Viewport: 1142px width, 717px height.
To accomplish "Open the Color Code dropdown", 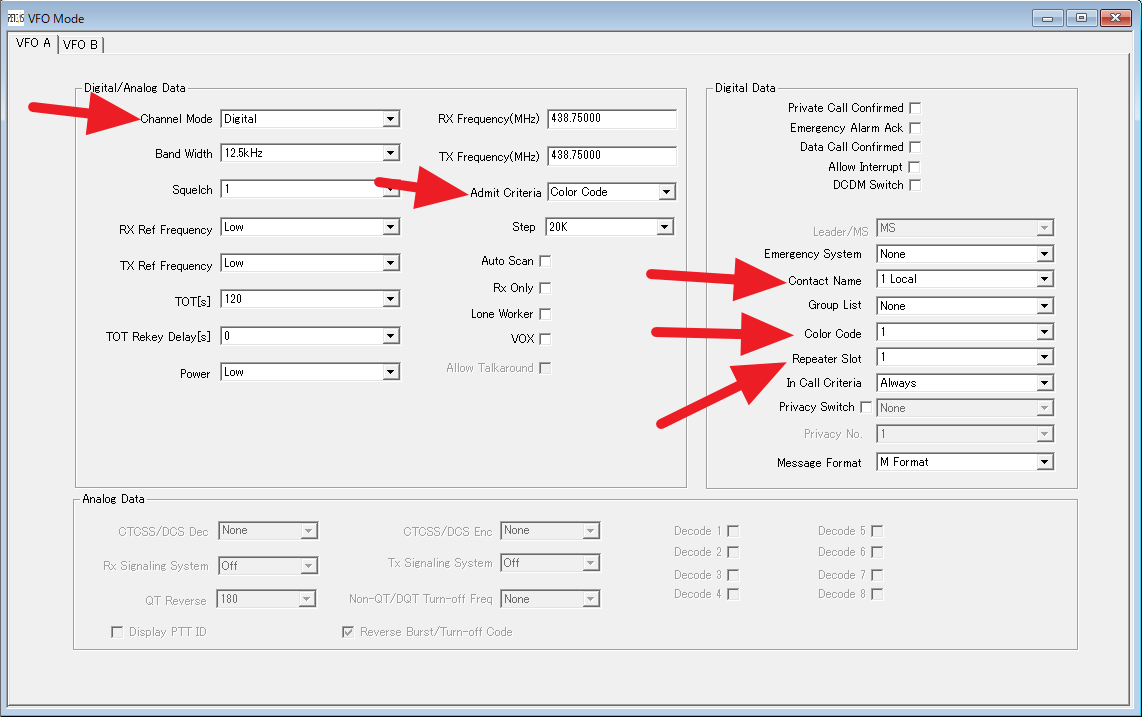I will [x=964, y=332].
